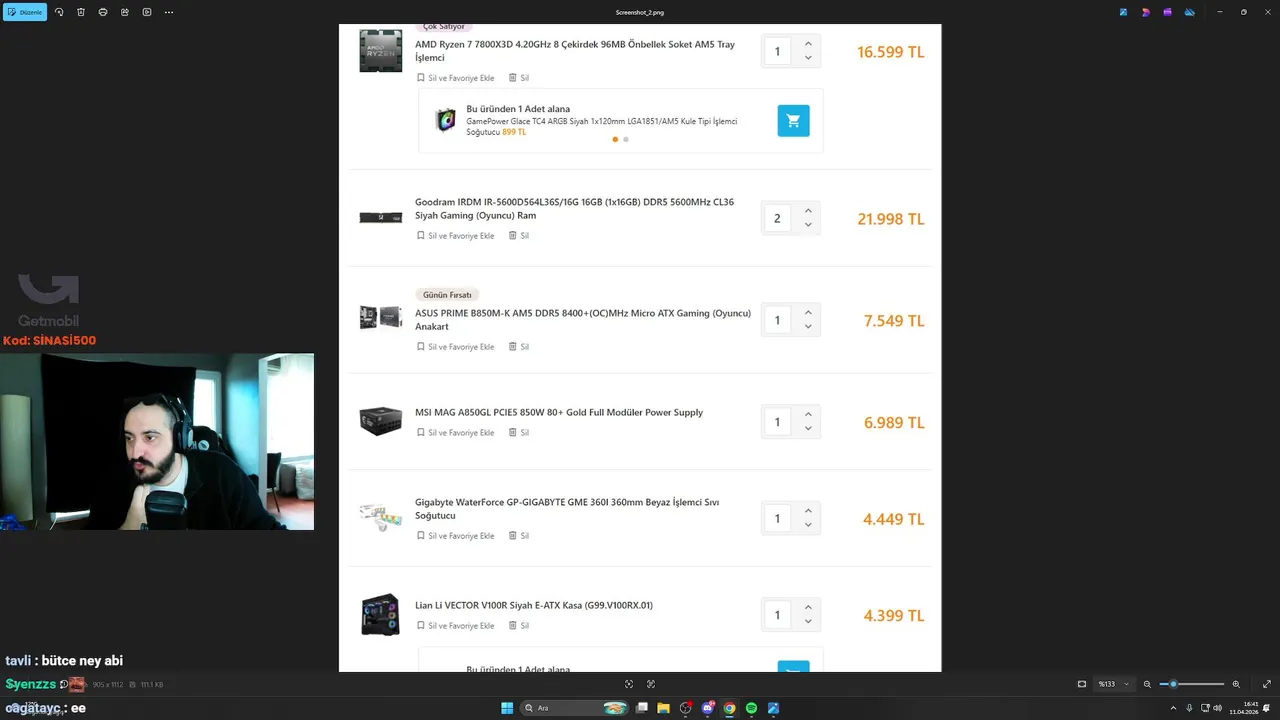1280x720 pixels.
Task: Share the image via share icon
Action: (x=125, y=12)
